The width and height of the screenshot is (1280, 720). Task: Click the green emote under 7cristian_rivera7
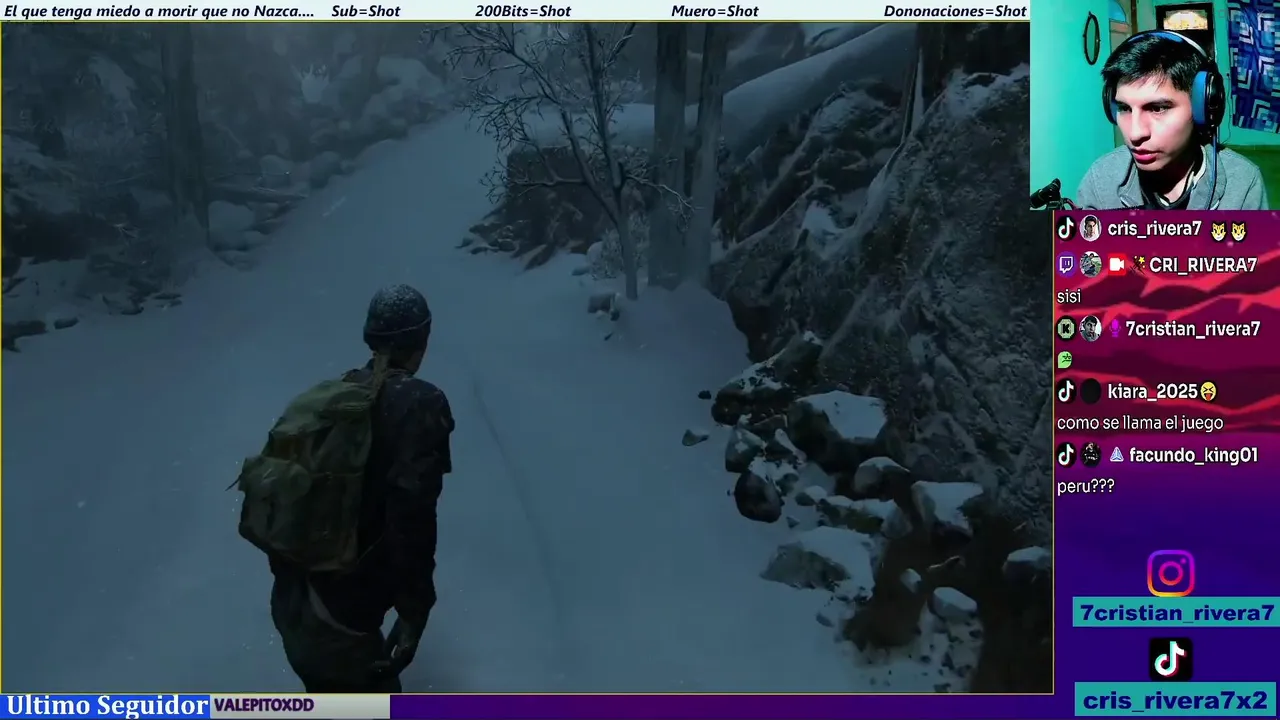click(x=1065, y=359)
